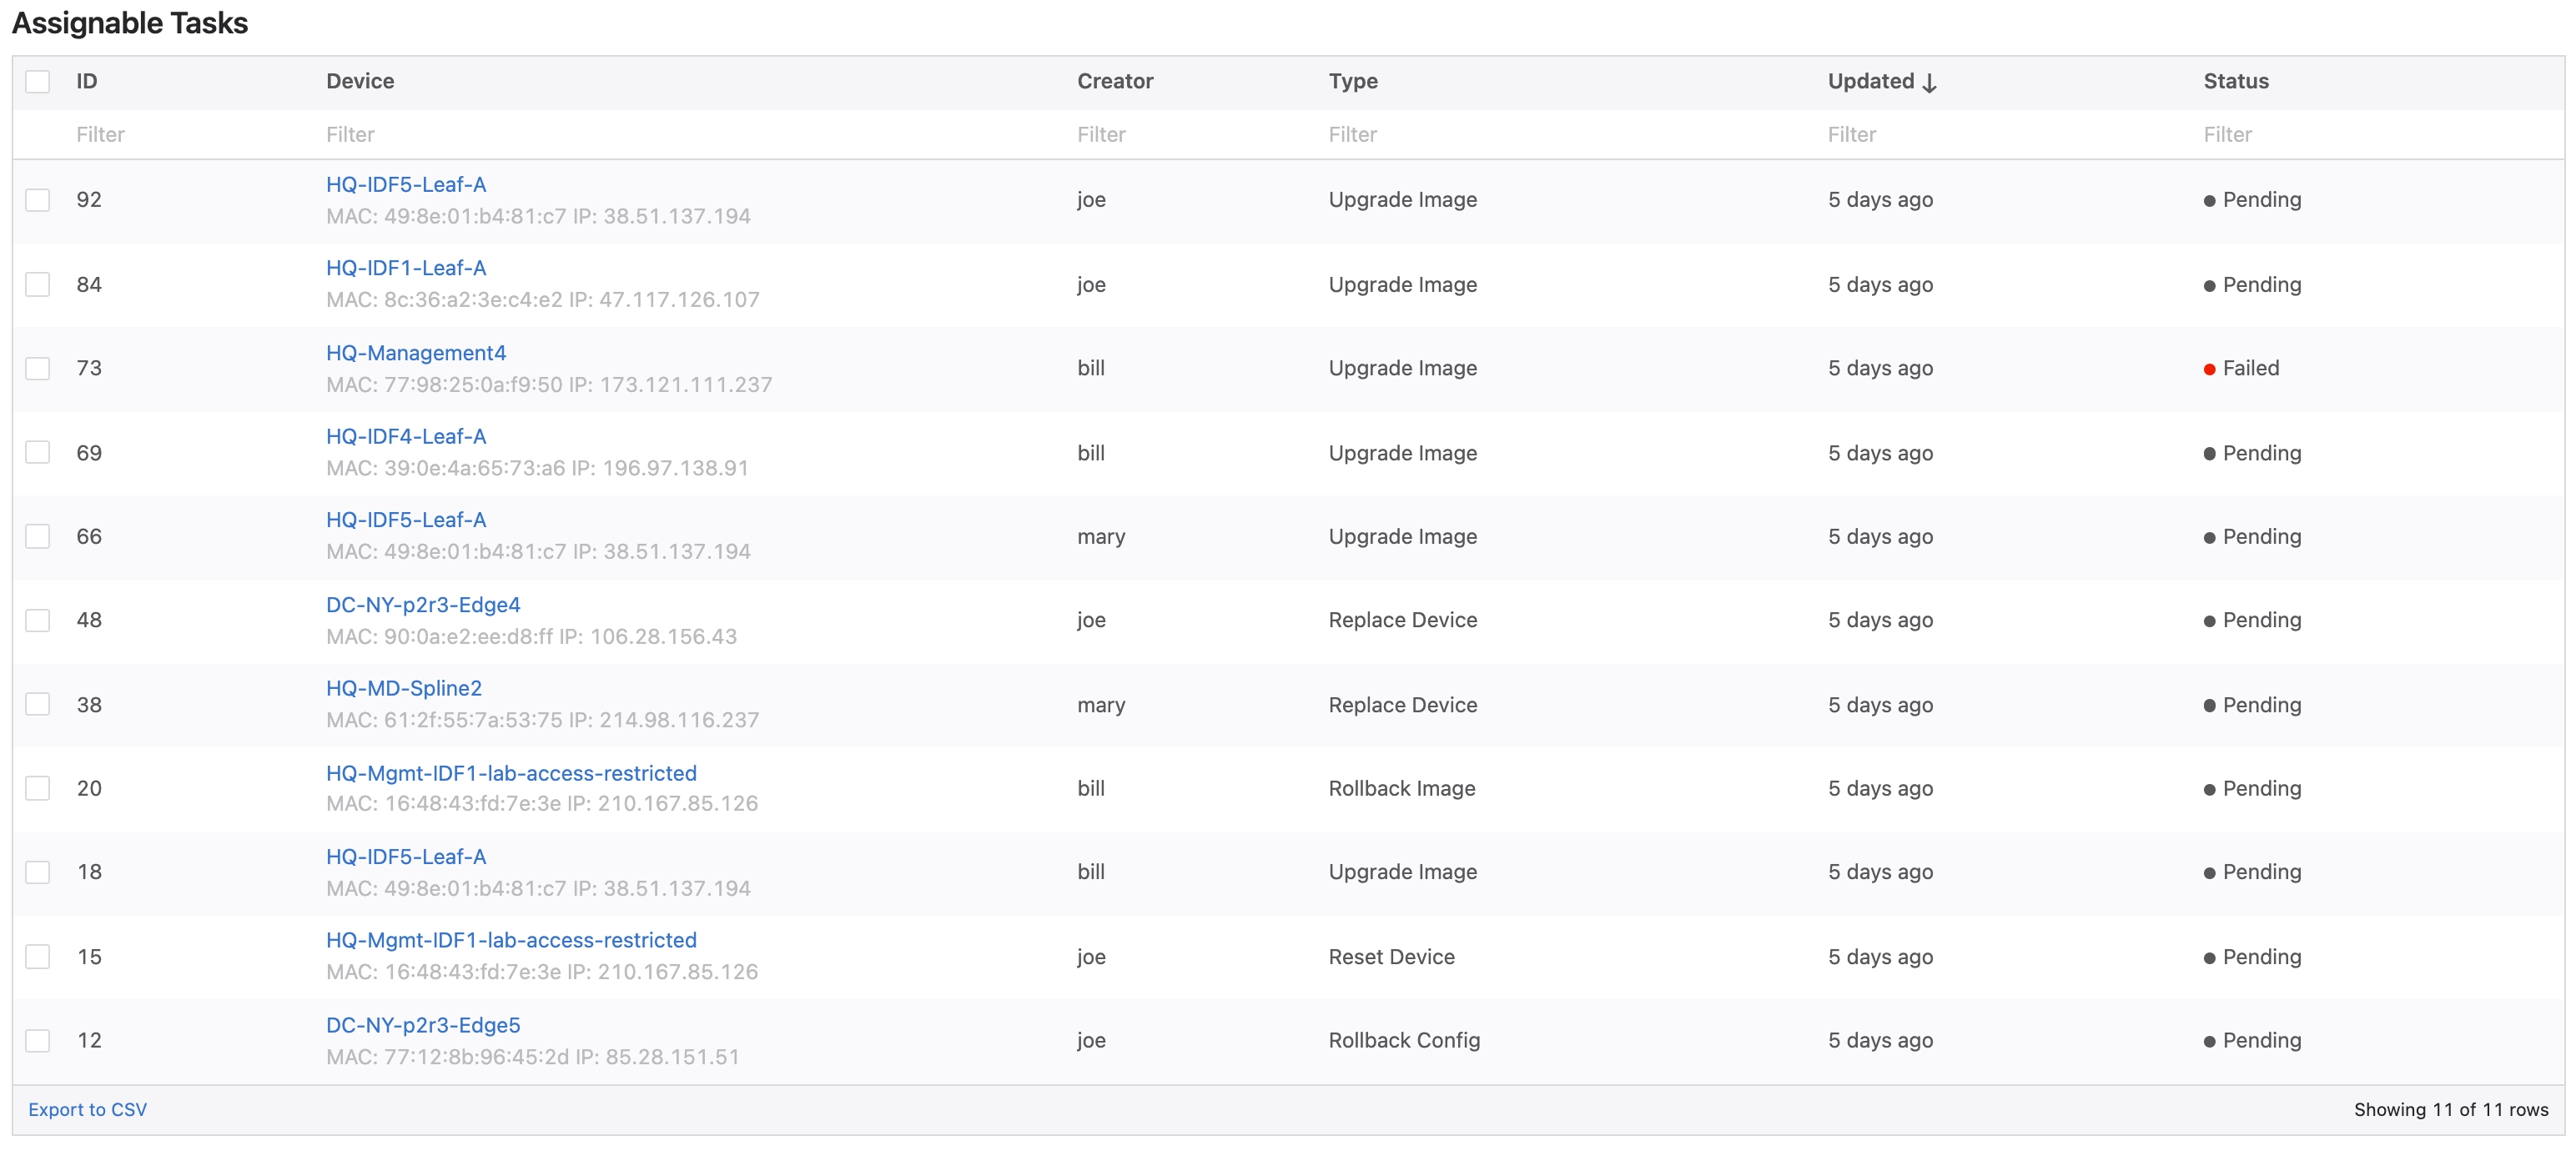Screen dimensions: 2576x1151
Task: Toggle the select-all header checkbox
Action: click(38, 81)
